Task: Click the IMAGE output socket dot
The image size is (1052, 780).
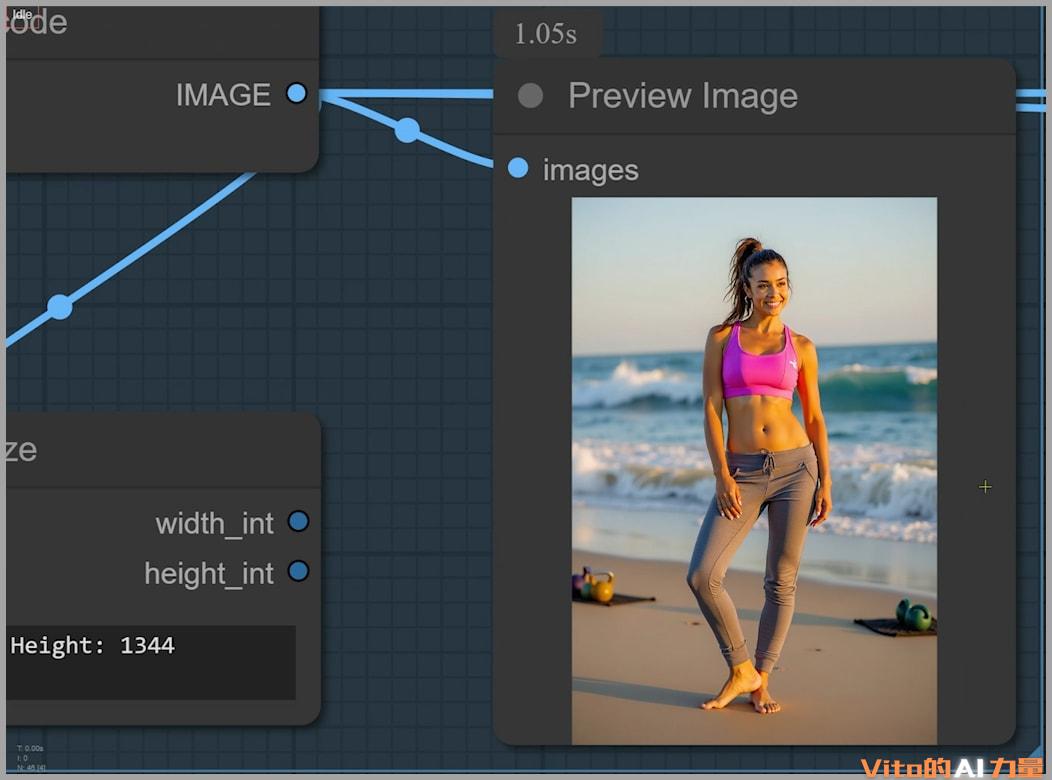Action: point(297,93)
